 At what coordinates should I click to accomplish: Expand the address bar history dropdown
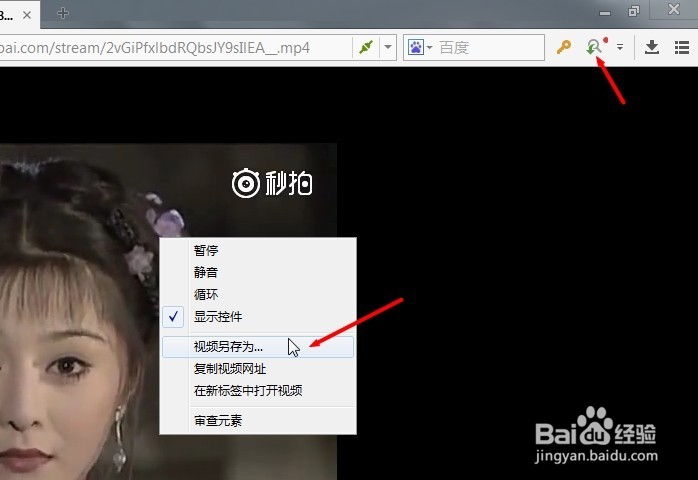coord(388,47)
